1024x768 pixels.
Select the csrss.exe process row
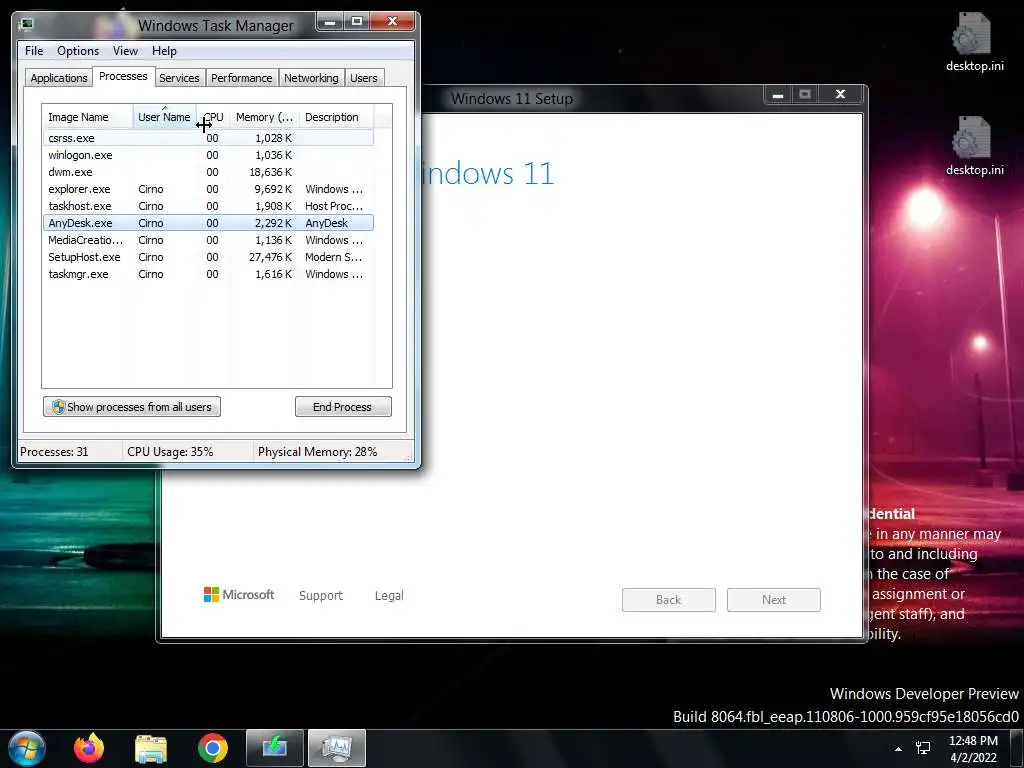pos(208,138)
